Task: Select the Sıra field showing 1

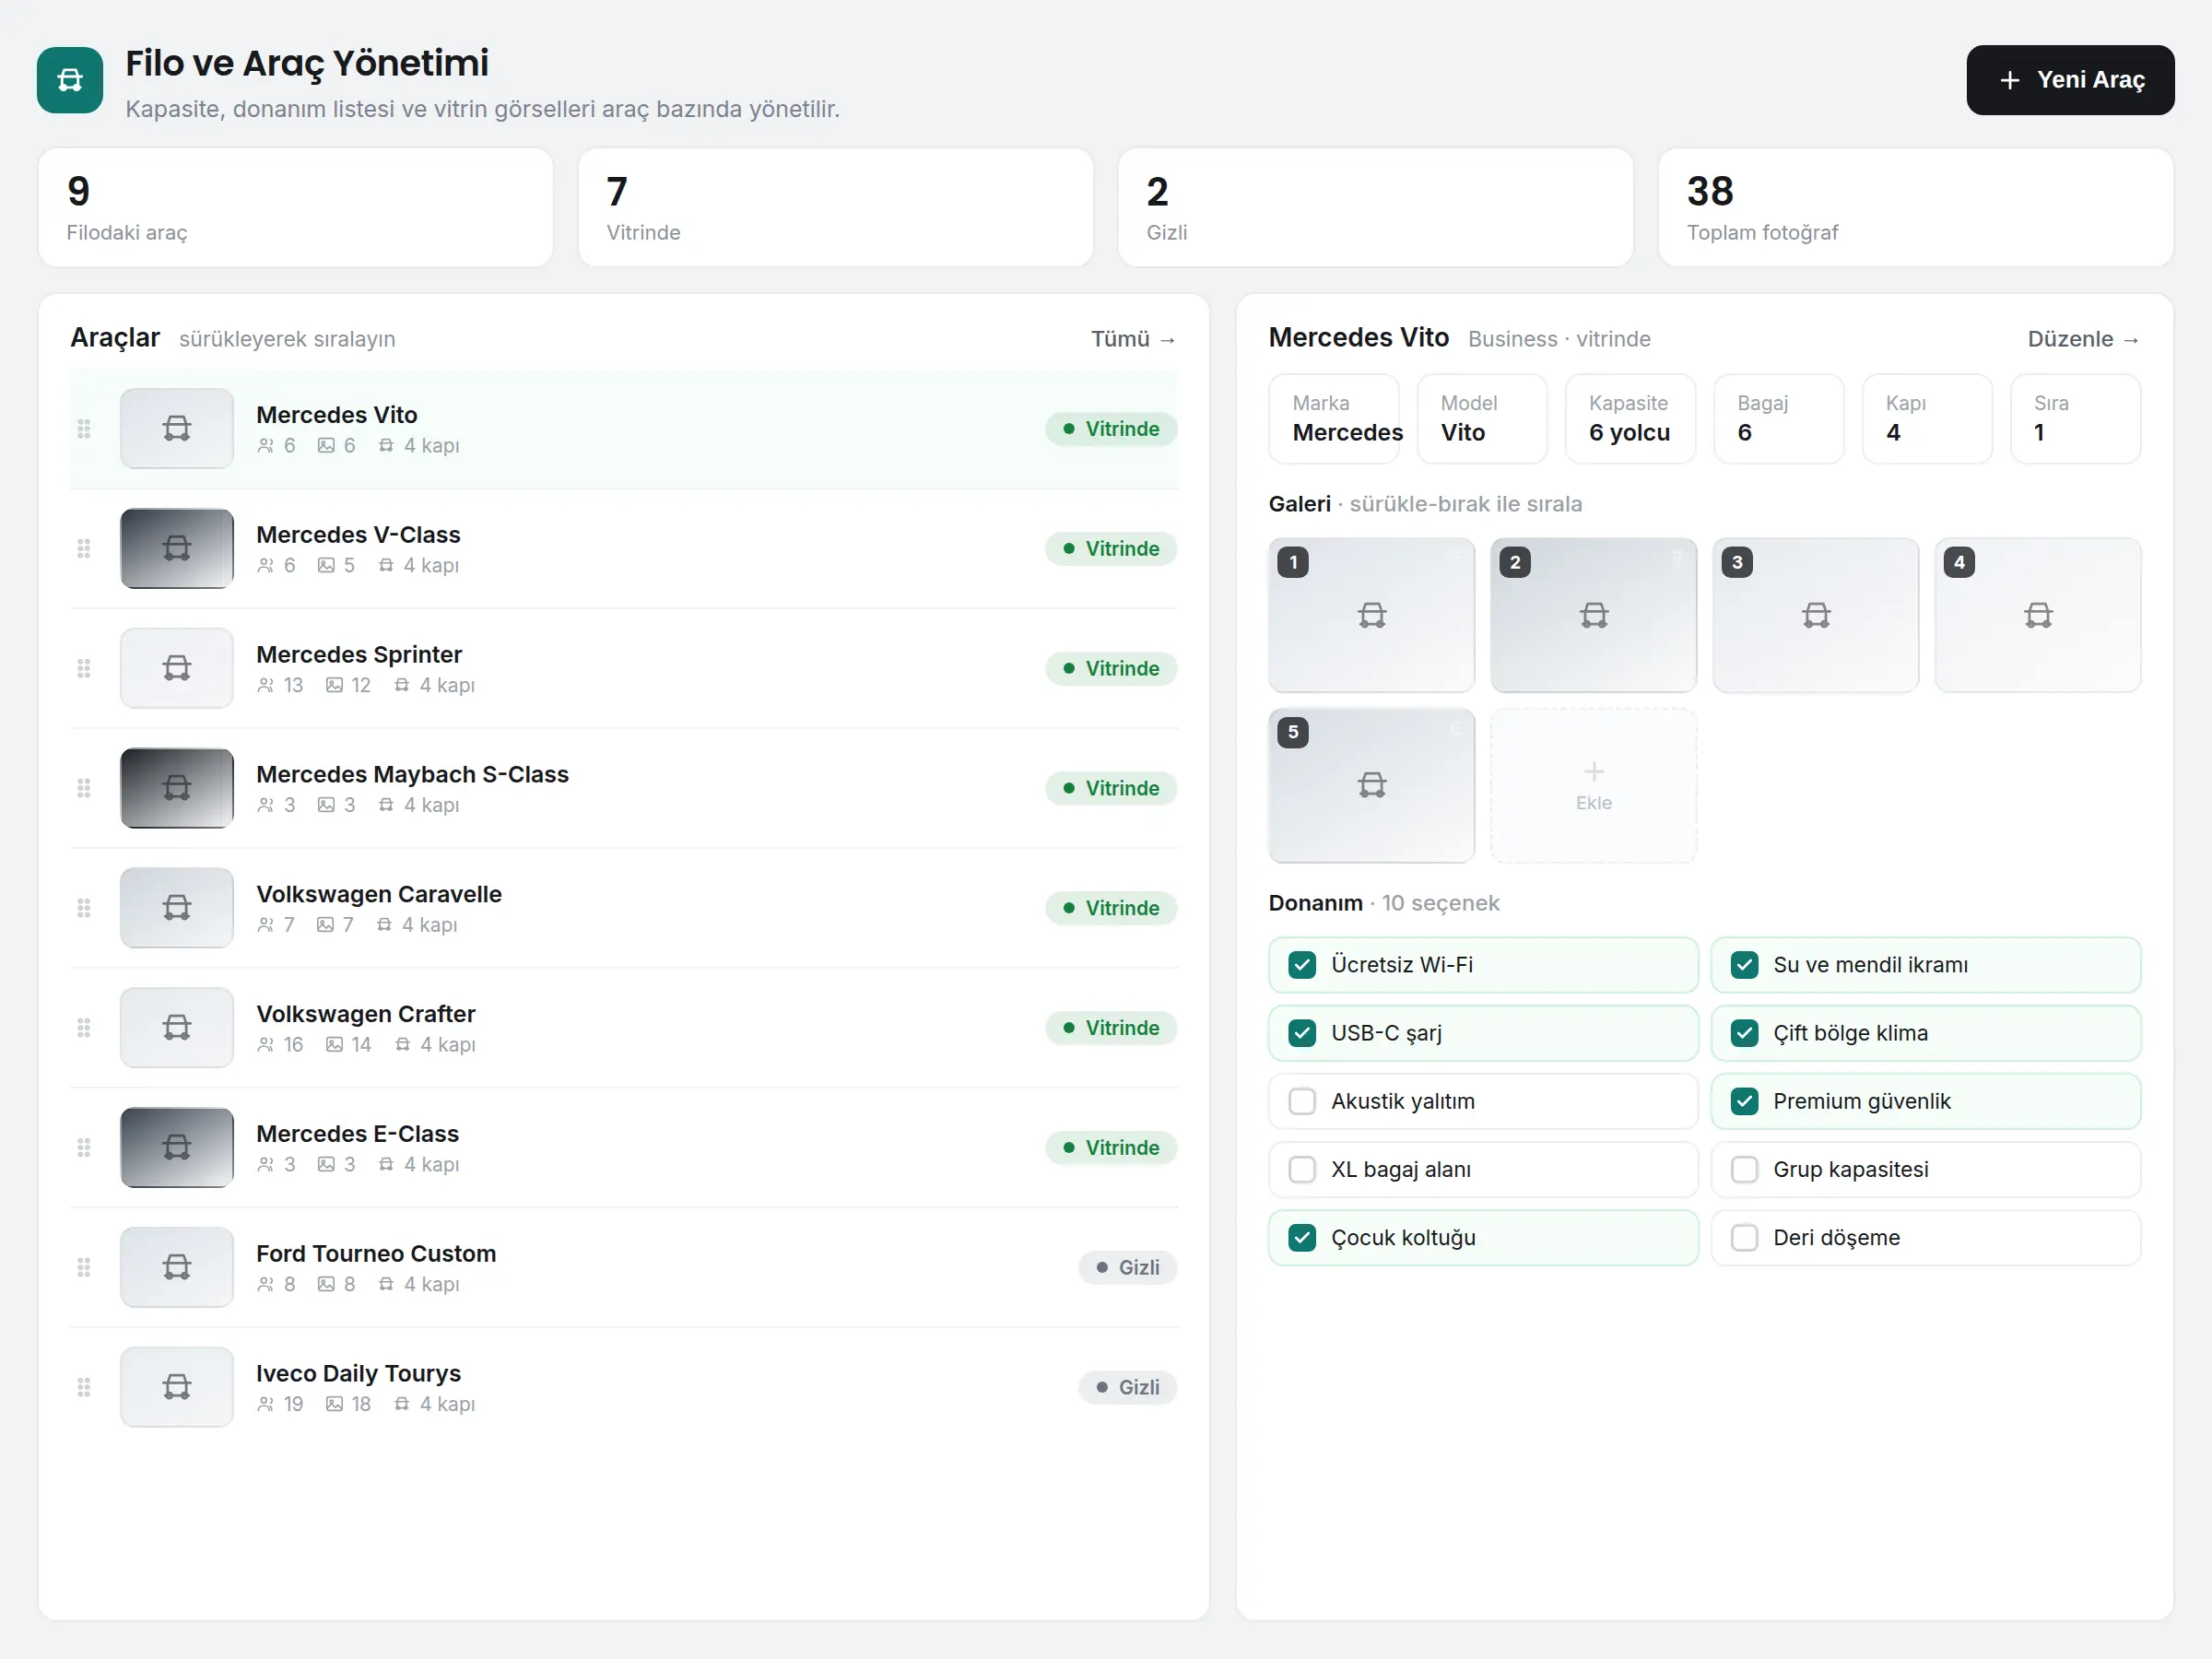Action: tap(2075, 419)
